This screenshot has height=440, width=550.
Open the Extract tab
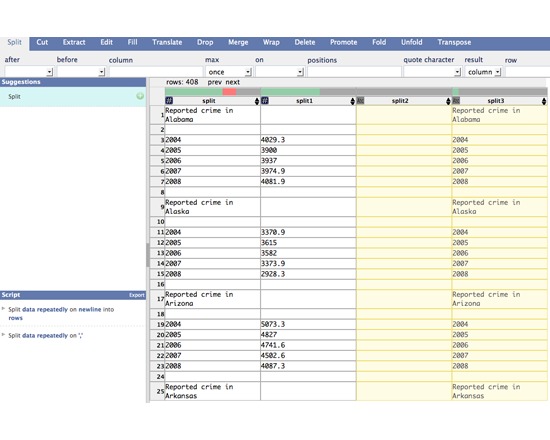point(74,42)
